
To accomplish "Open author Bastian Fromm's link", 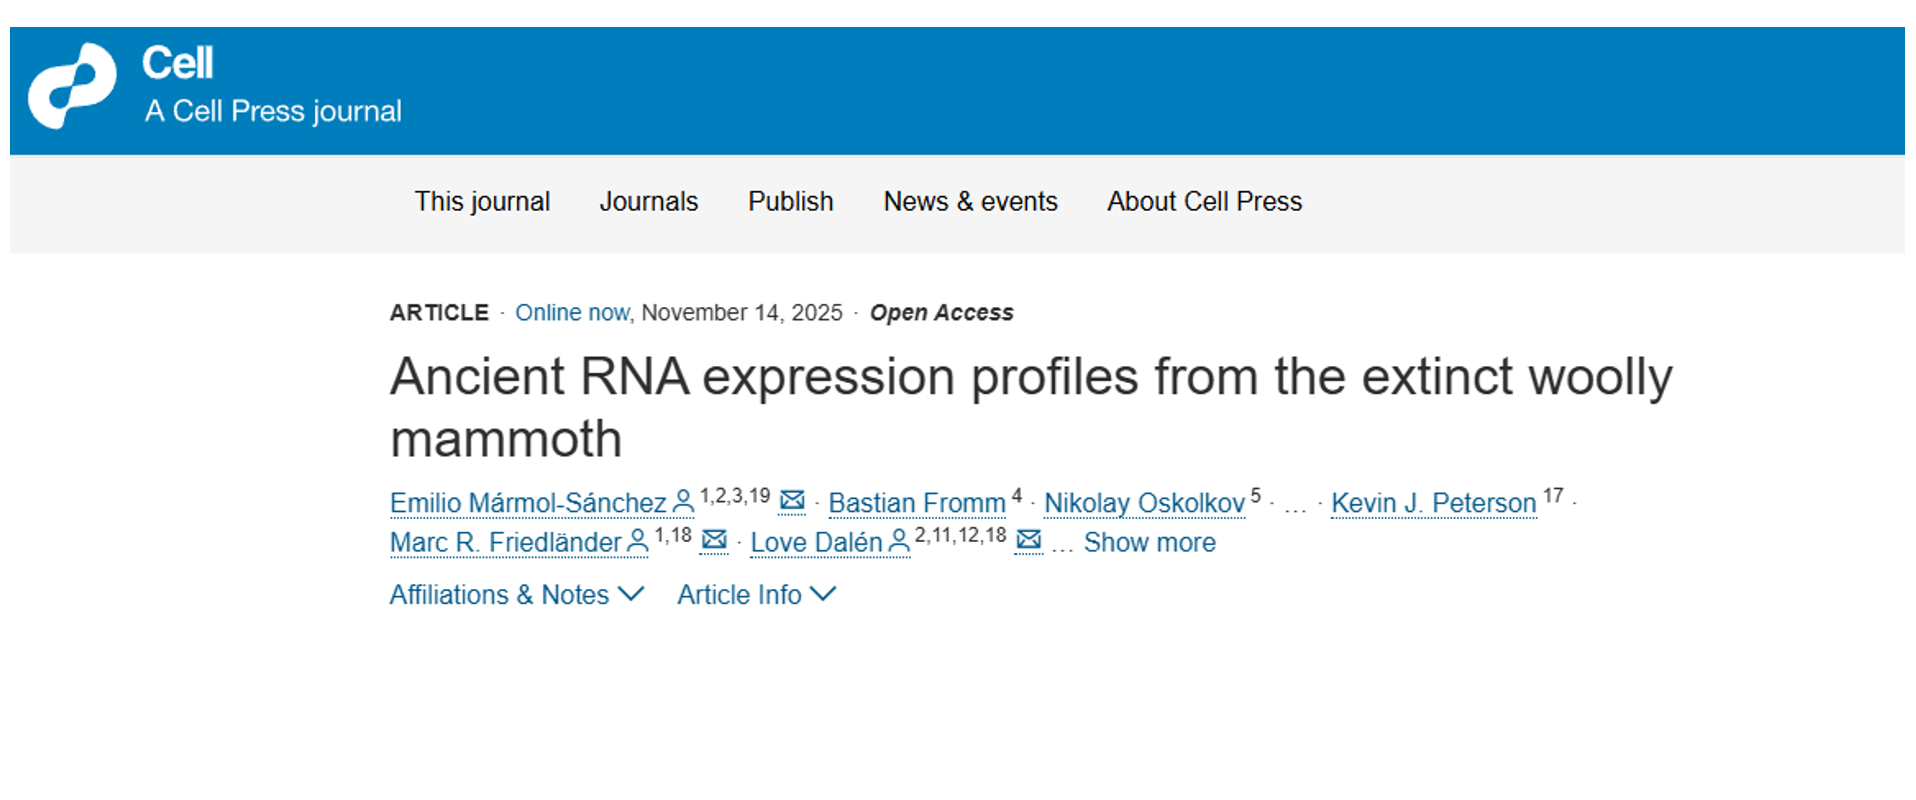I will click(x=917, y=503).
